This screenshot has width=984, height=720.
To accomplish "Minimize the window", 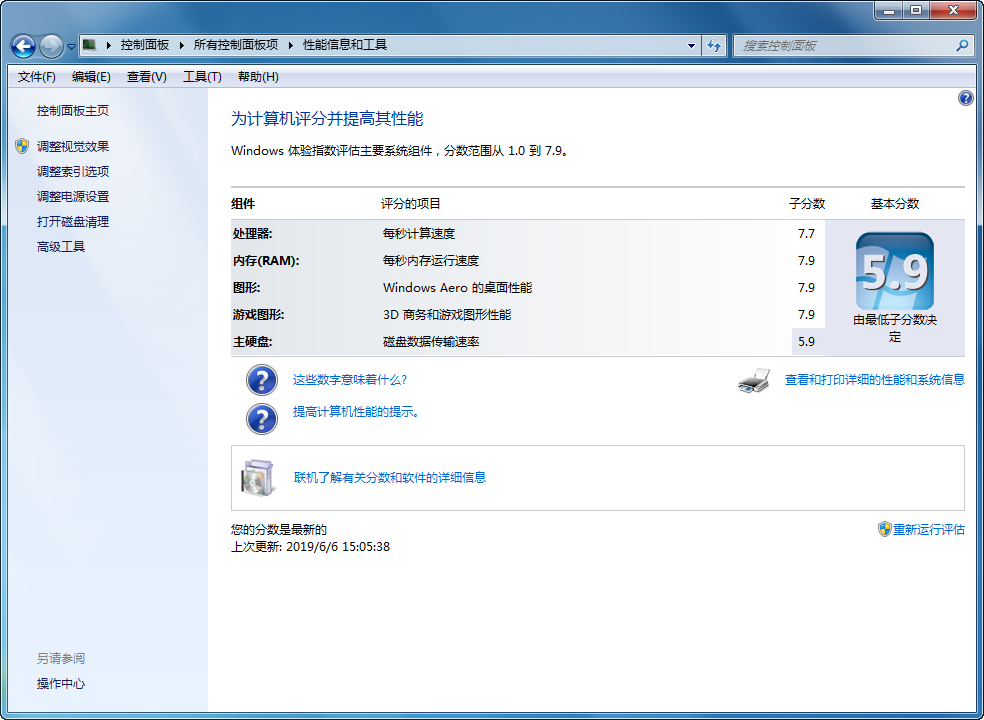I will click(x=888, y=10).
